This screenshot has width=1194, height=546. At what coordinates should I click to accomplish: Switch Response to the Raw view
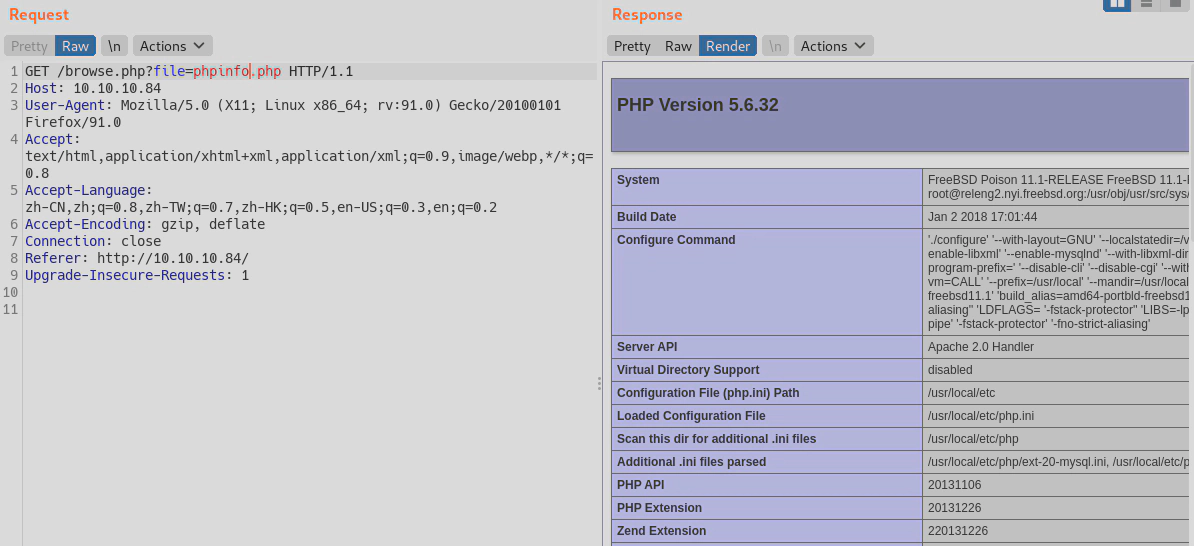pyautogui.click(x=678, y=46)
